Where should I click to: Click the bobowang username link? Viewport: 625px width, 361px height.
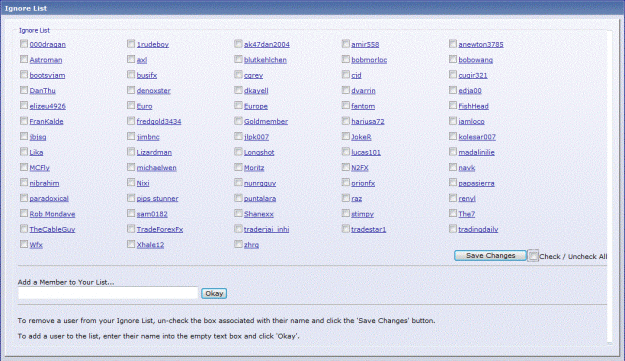click(475, 60)
